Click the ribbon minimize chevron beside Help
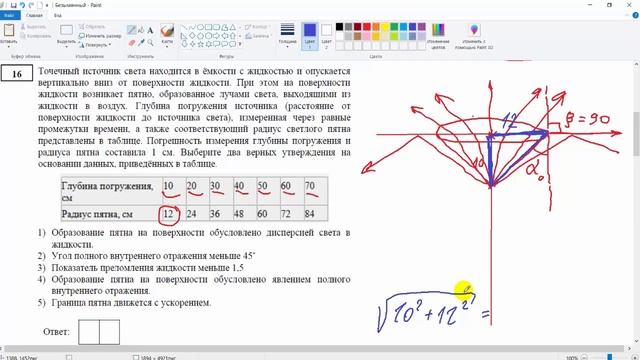The width and height of the screenshot is (640, 360). click(628, 16)
